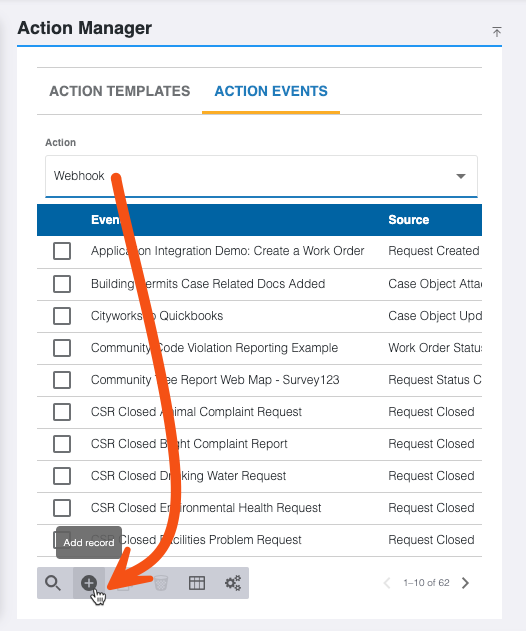Viewport: 526px width, 631px height.
Task: Check the Application Integration Demo row checkbox
Action: pyautogui.click(x=62, y=251)
